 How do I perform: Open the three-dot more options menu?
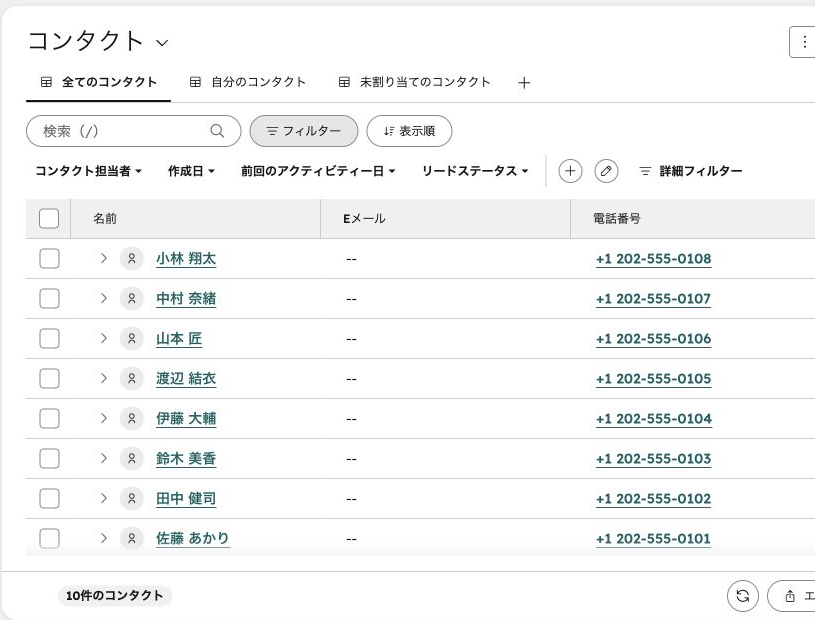point(804,42)
